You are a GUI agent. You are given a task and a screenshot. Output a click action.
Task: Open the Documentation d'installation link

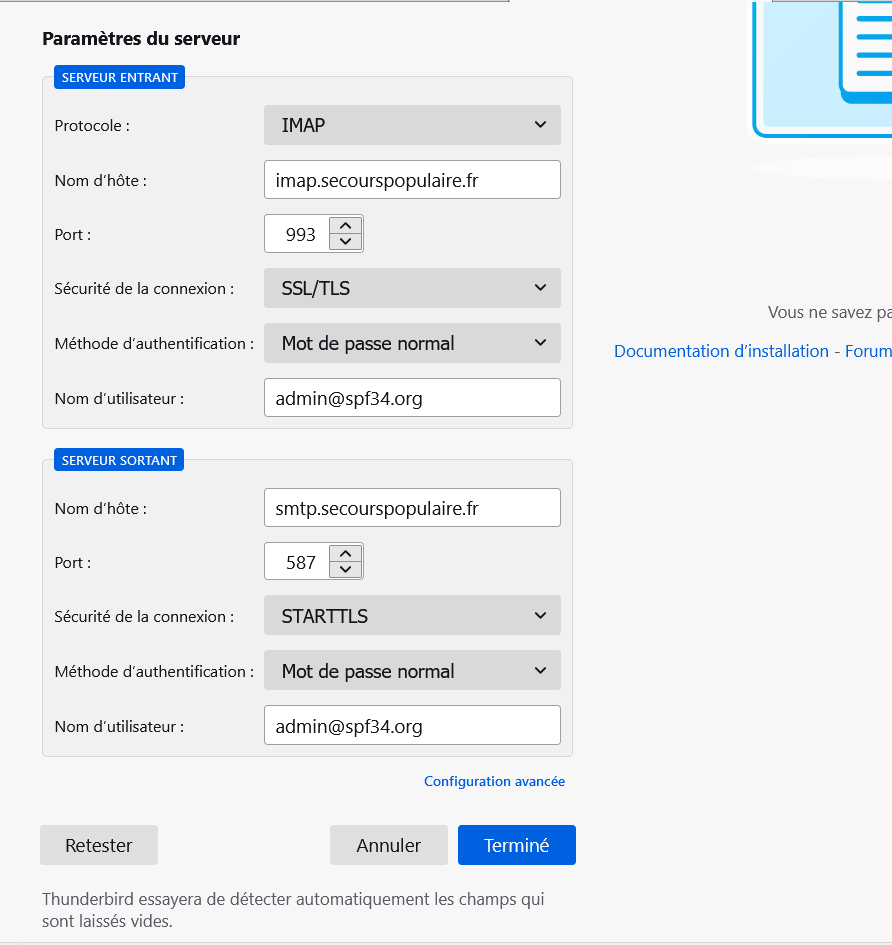tap(721, 351)
